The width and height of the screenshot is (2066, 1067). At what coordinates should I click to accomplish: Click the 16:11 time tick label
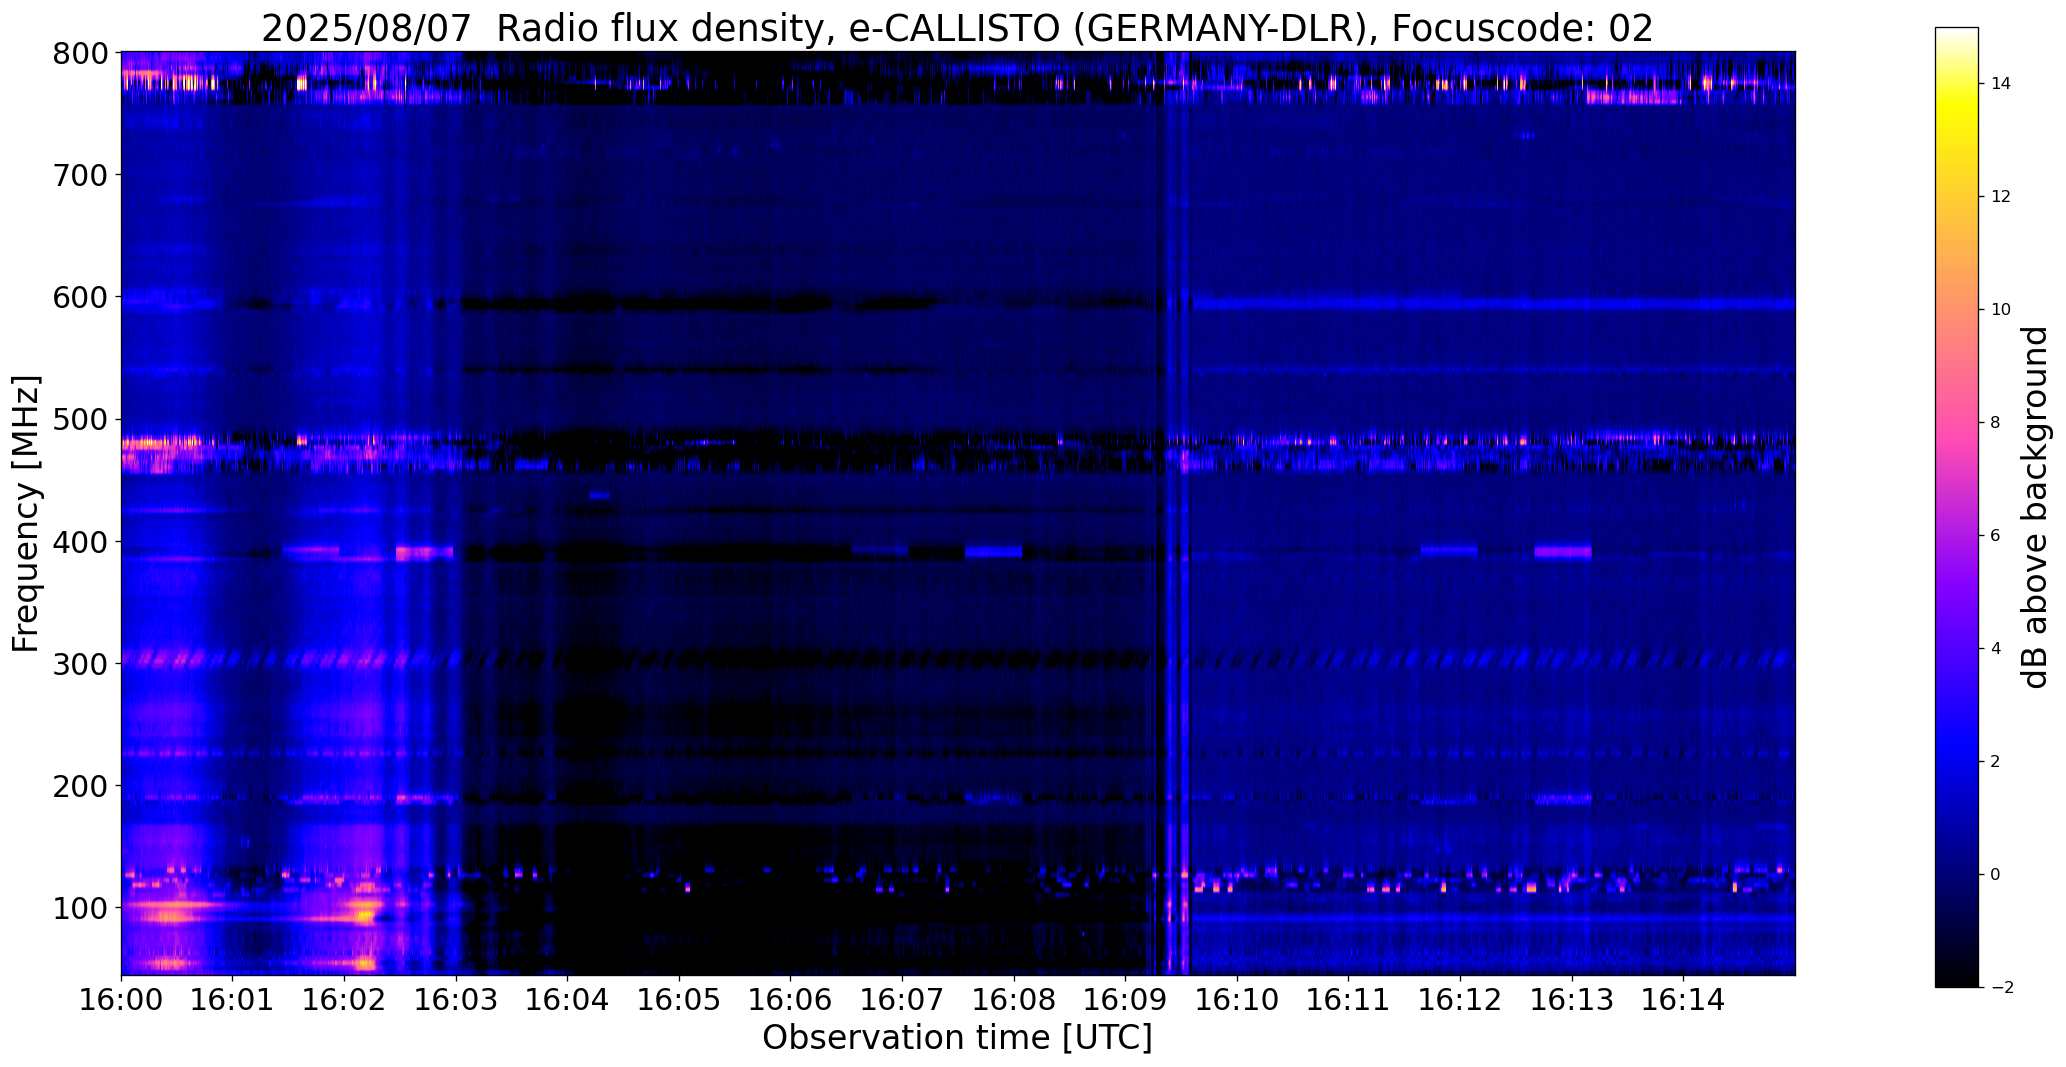[x=1348, y=1000]
